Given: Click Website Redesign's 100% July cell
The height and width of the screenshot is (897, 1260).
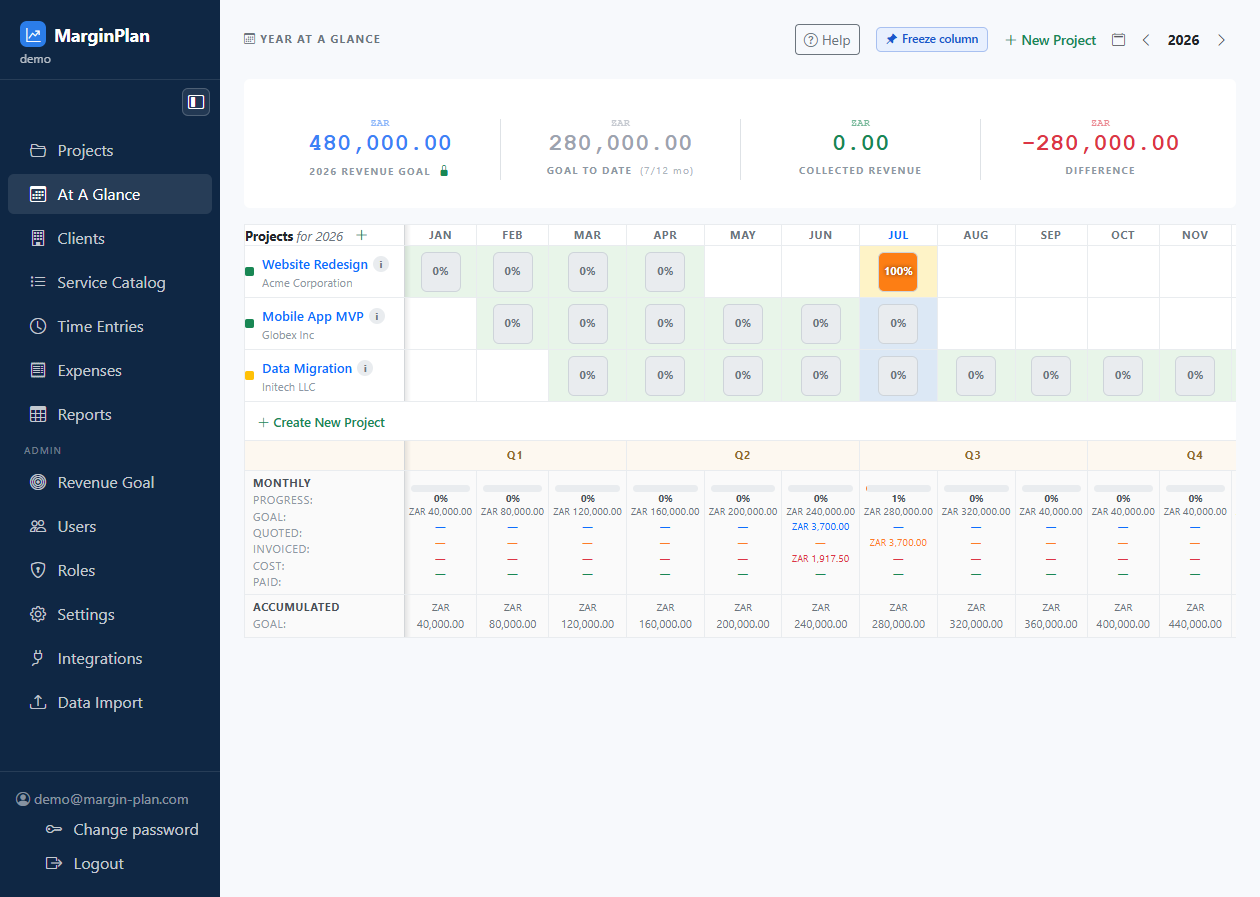Looking at the screenshot, I should (x=898, y=272).
